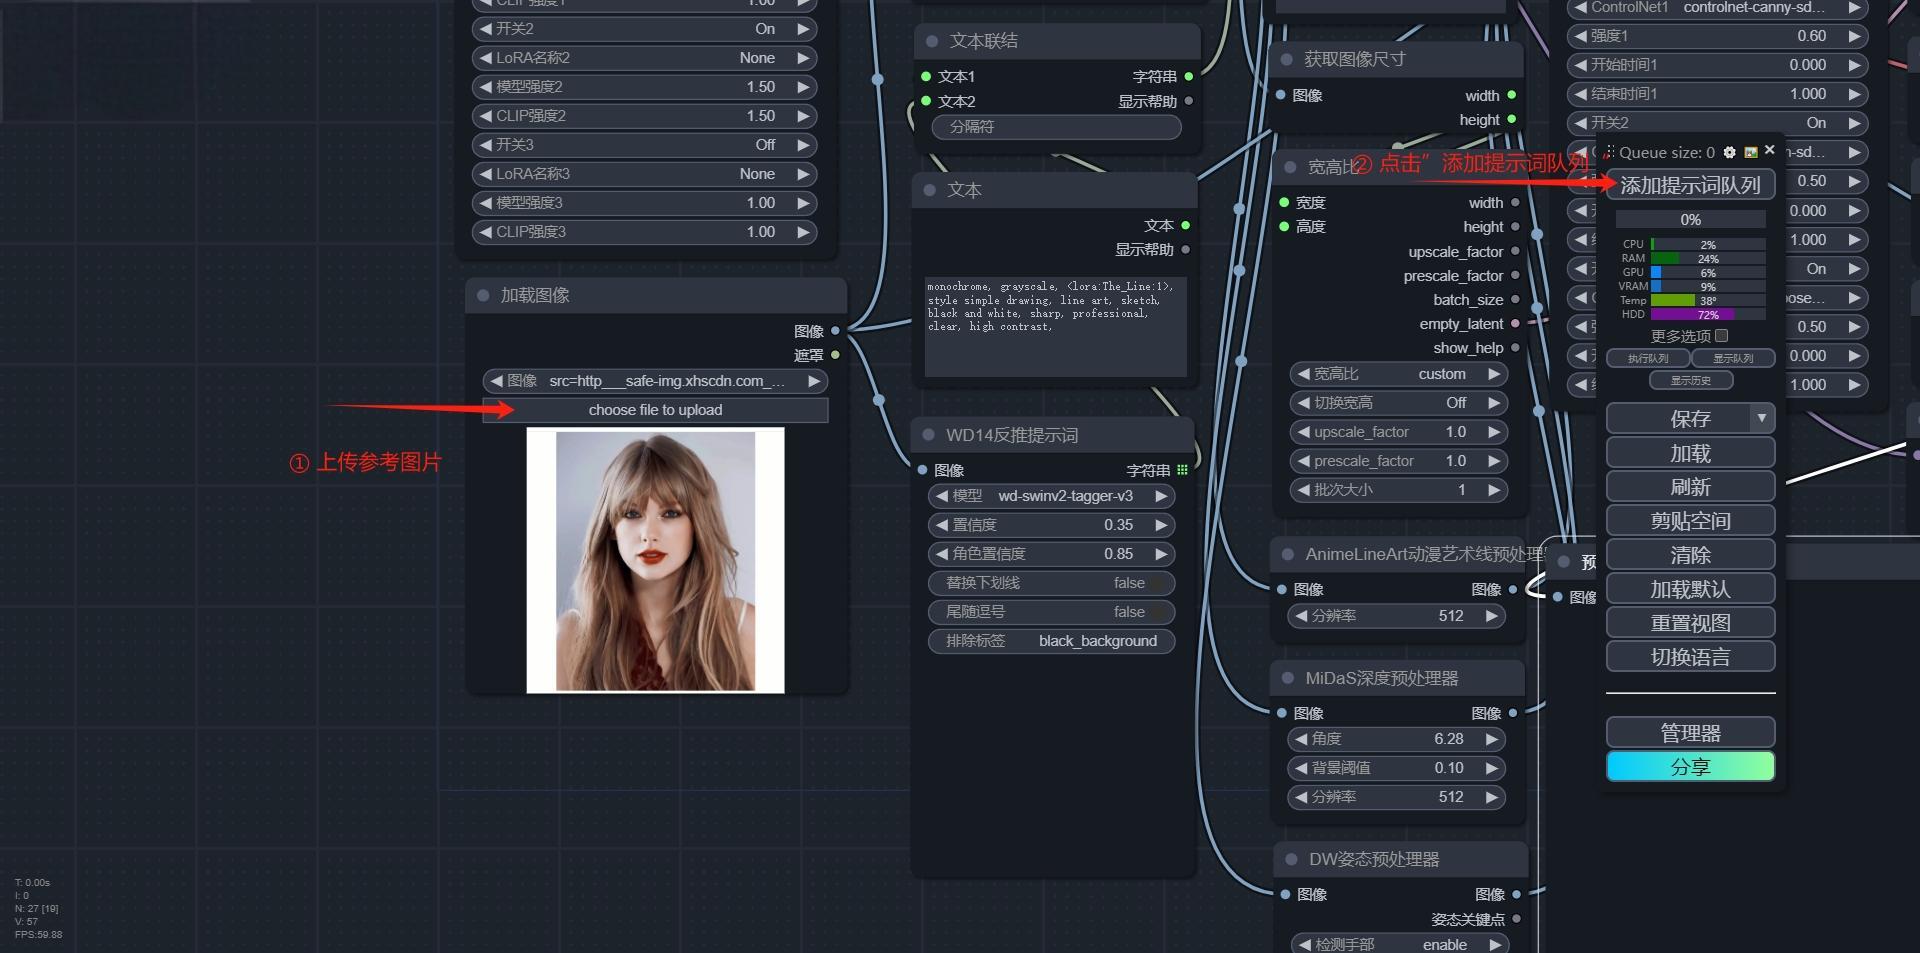The height and width of the screenshot is (953, 1920).
Task: Collapse the 文本联结 node via its title dot
Action: pos(932,42)
